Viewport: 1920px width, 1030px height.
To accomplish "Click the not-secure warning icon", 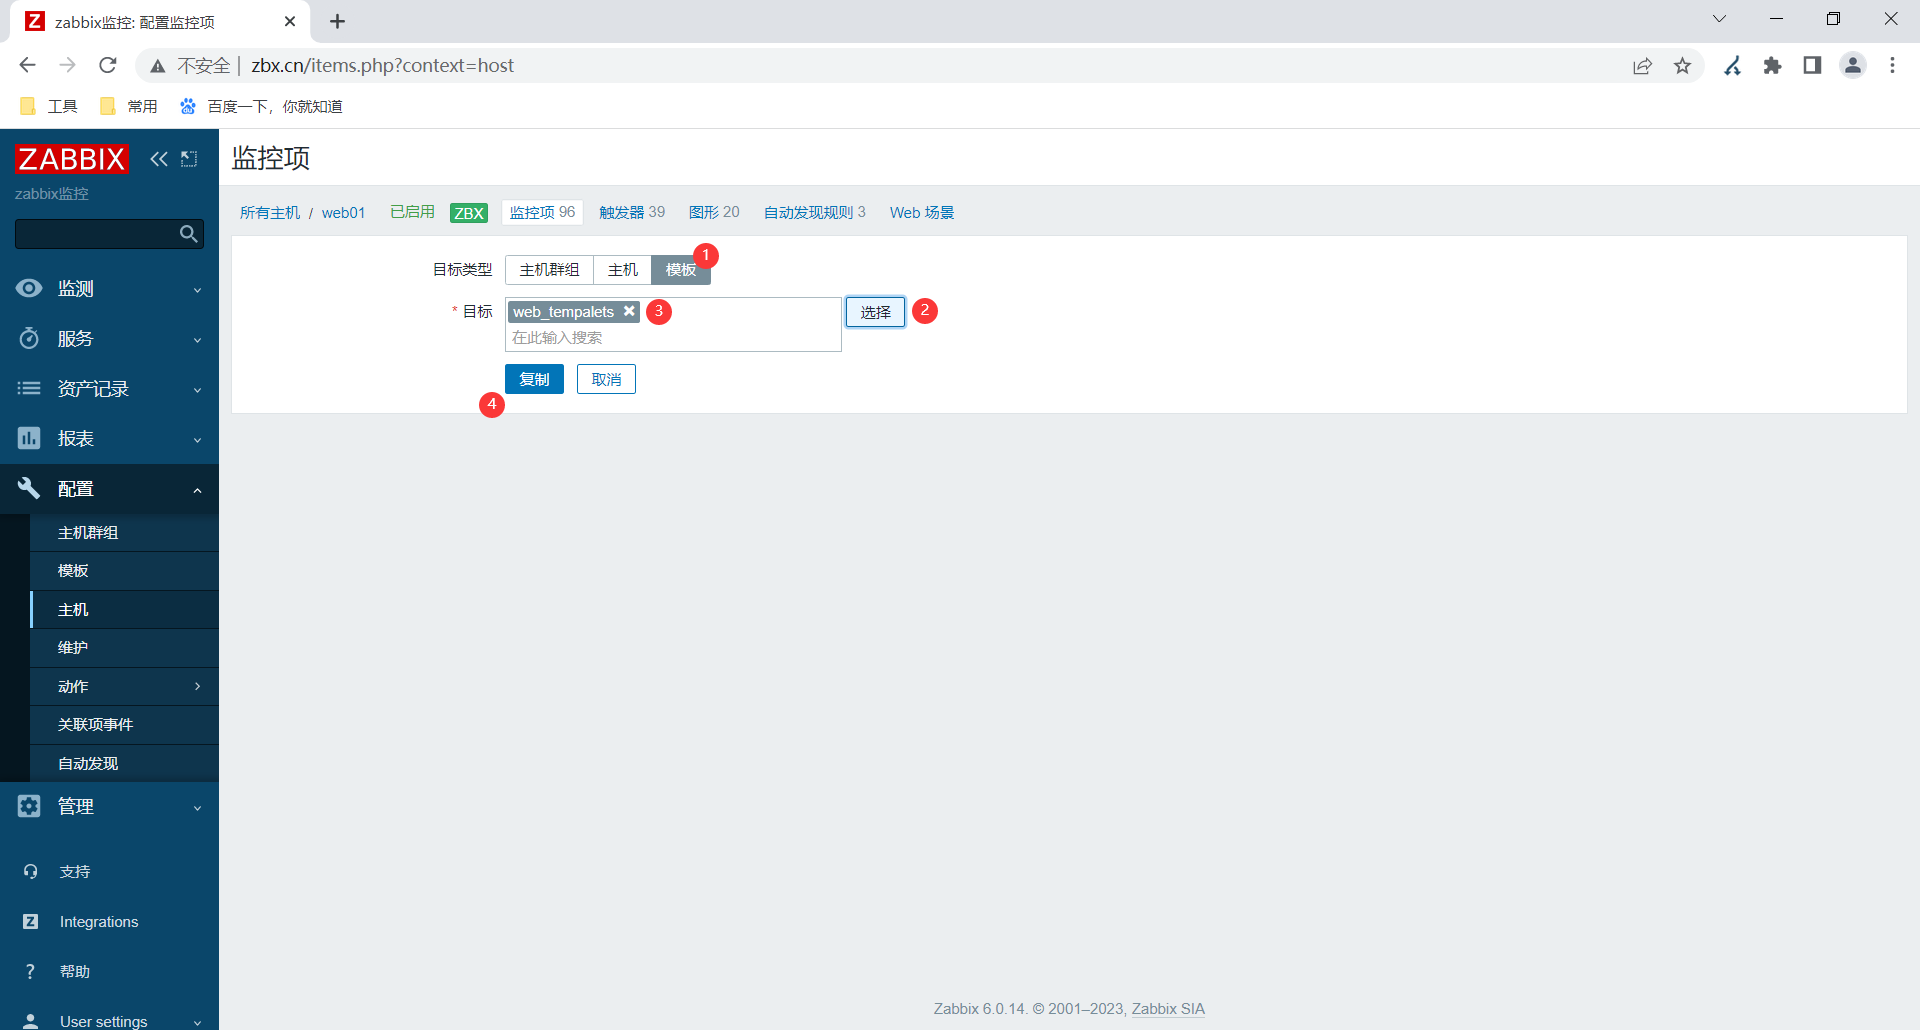I will [158, 66].
